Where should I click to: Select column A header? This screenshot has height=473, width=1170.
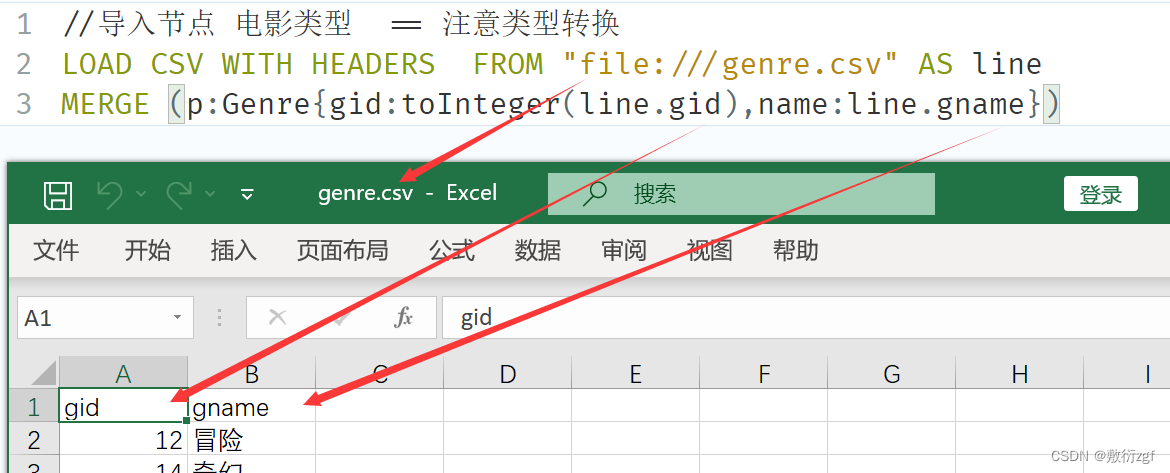pyautogui.click(x=123, y=373)
